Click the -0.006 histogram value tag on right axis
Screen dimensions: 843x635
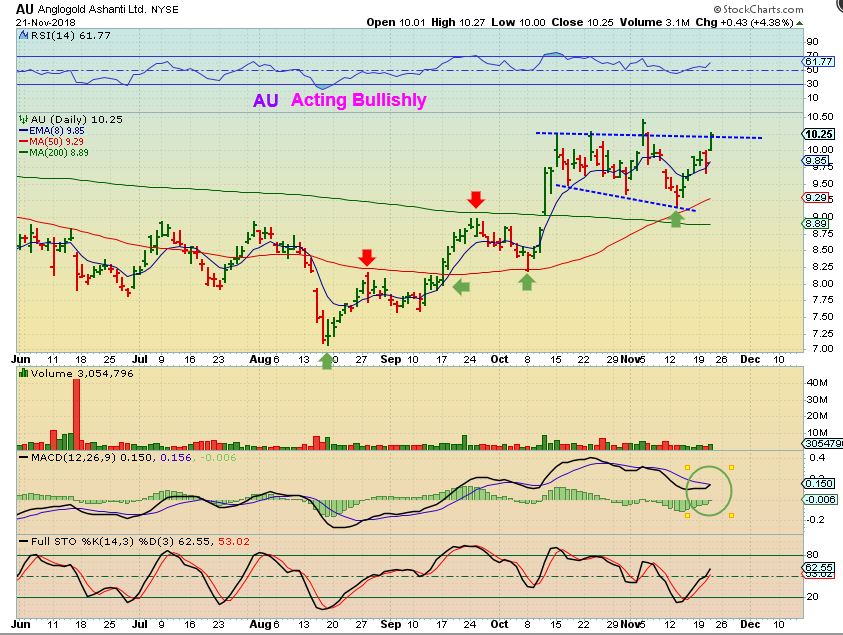tap(820, 500)
